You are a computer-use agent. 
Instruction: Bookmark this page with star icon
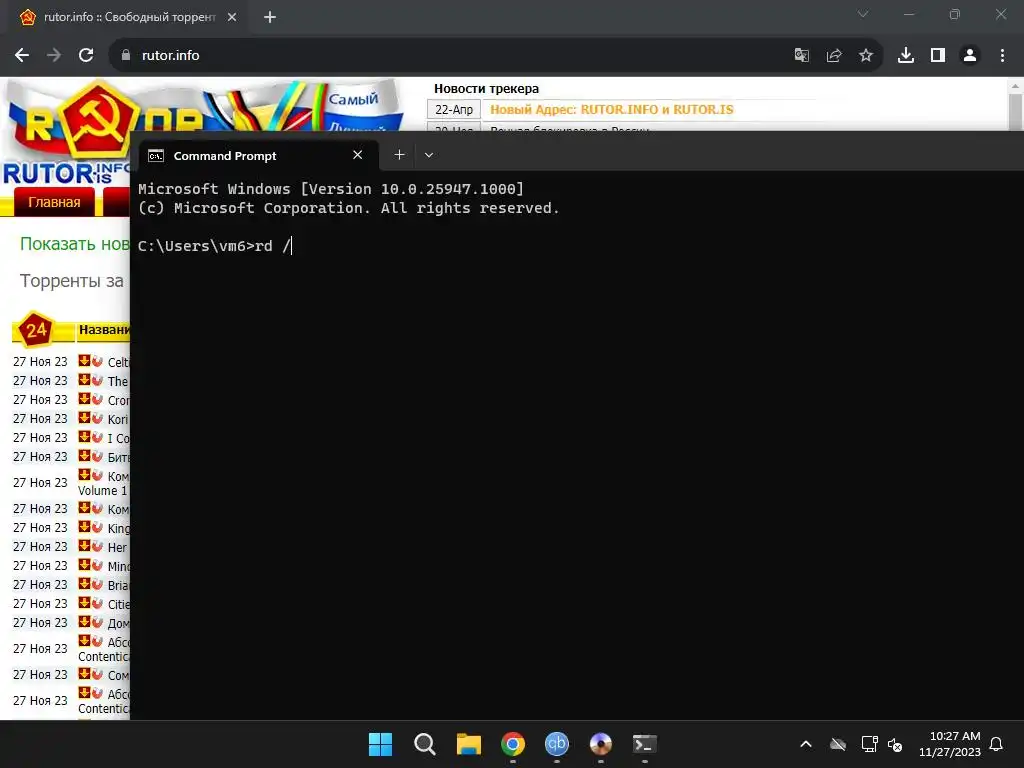click(866, 56)
